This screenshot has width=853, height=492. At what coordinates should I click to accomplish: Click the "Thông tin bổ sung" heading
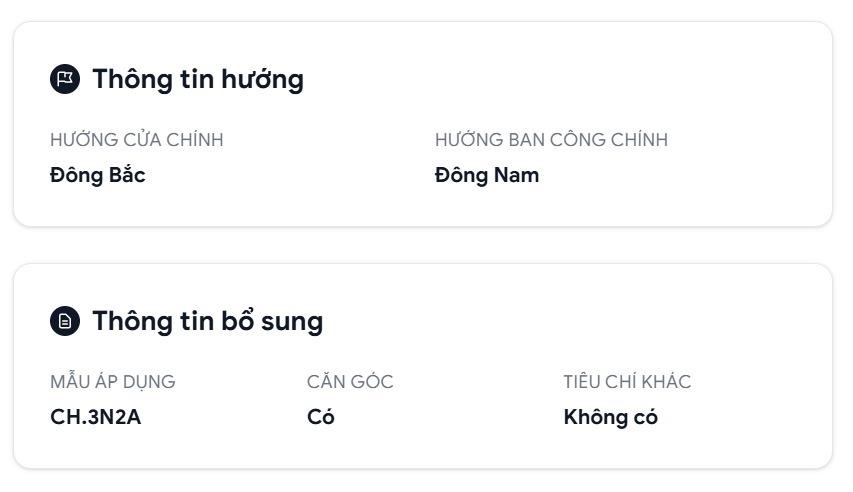pos(208,321)
